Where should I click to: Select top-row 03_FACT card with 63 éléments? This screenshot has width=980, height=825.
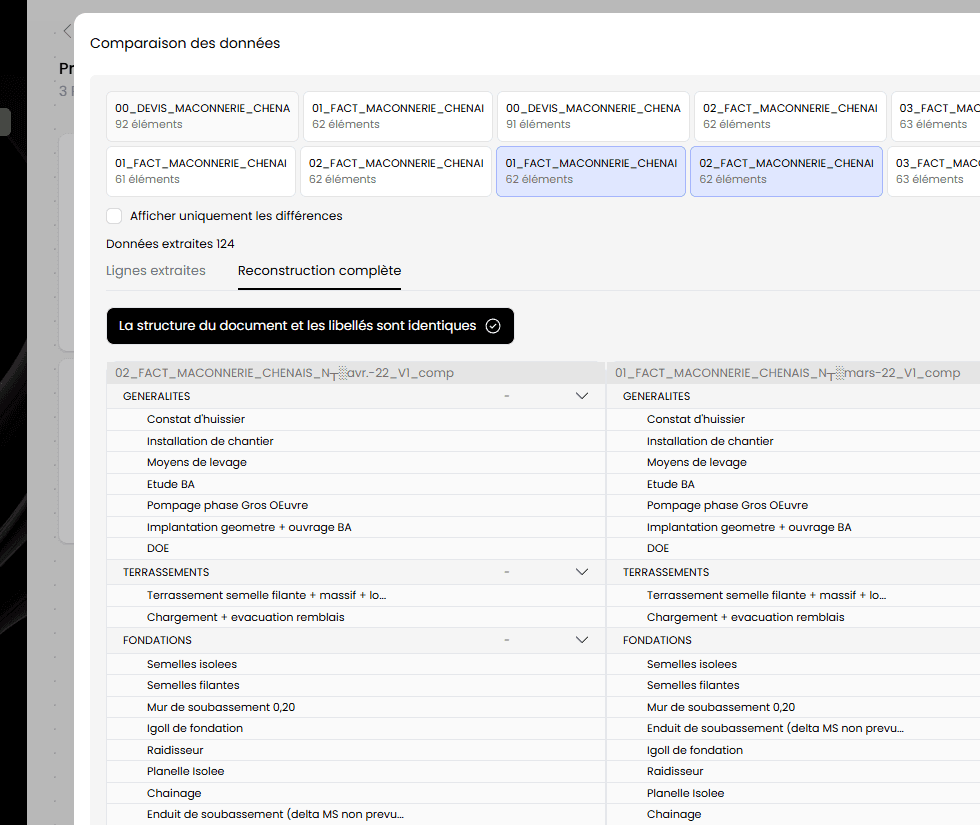(935, 116)
